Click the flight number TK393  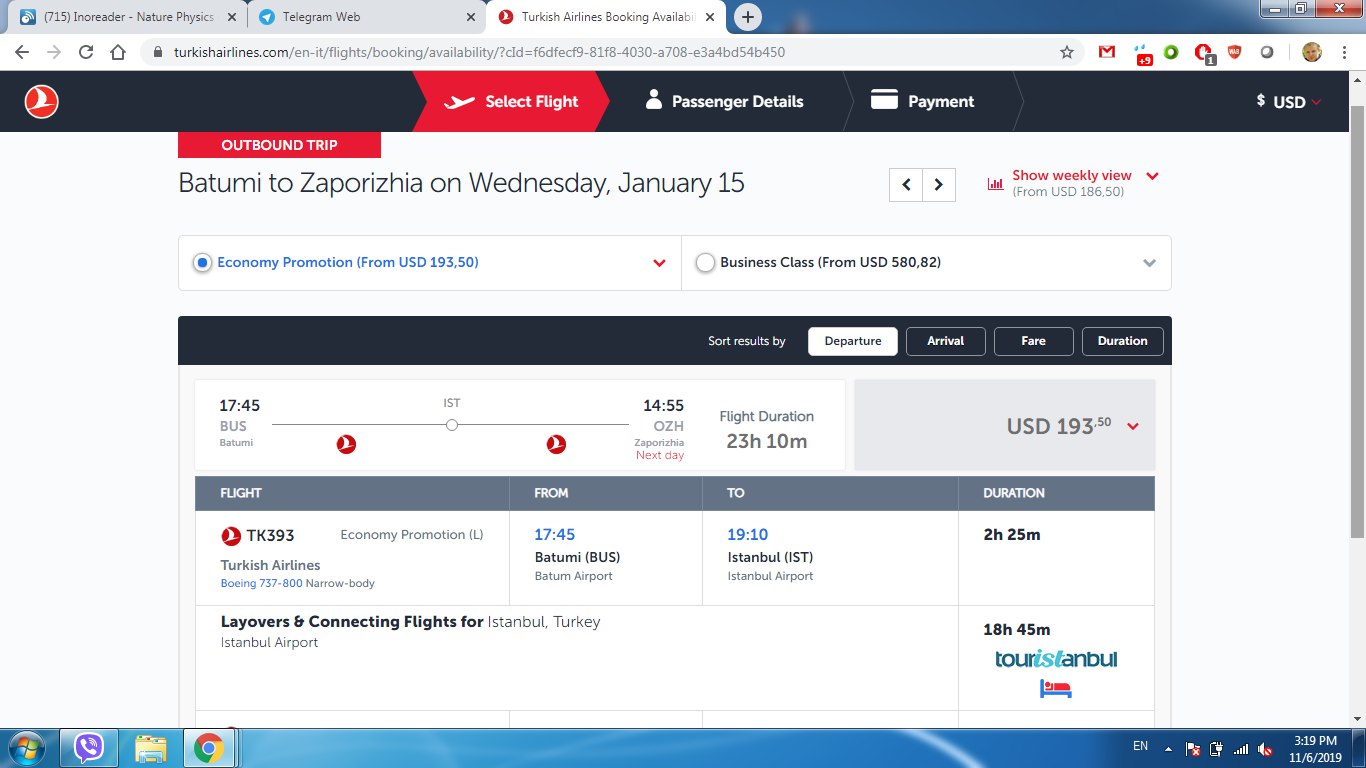coord(271,536)
